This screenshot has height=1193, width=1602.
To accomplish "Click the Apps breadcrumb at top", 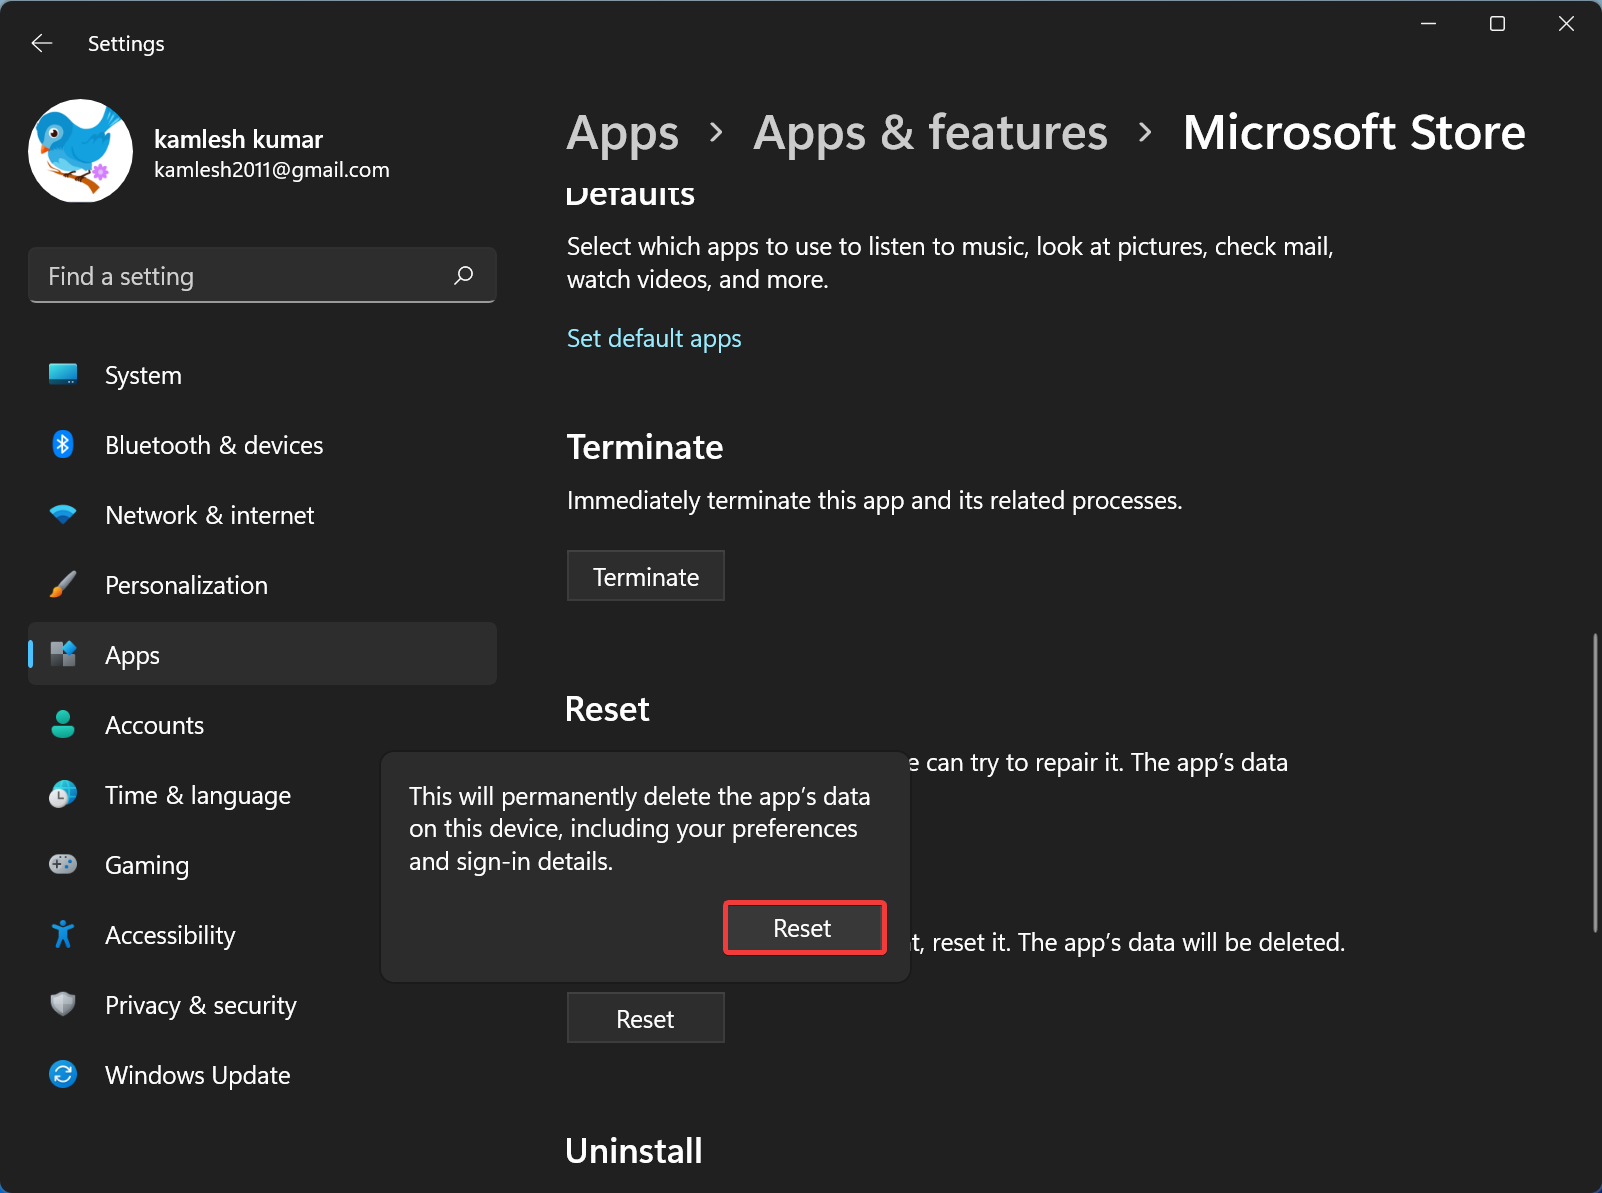I will coord(622,133).
